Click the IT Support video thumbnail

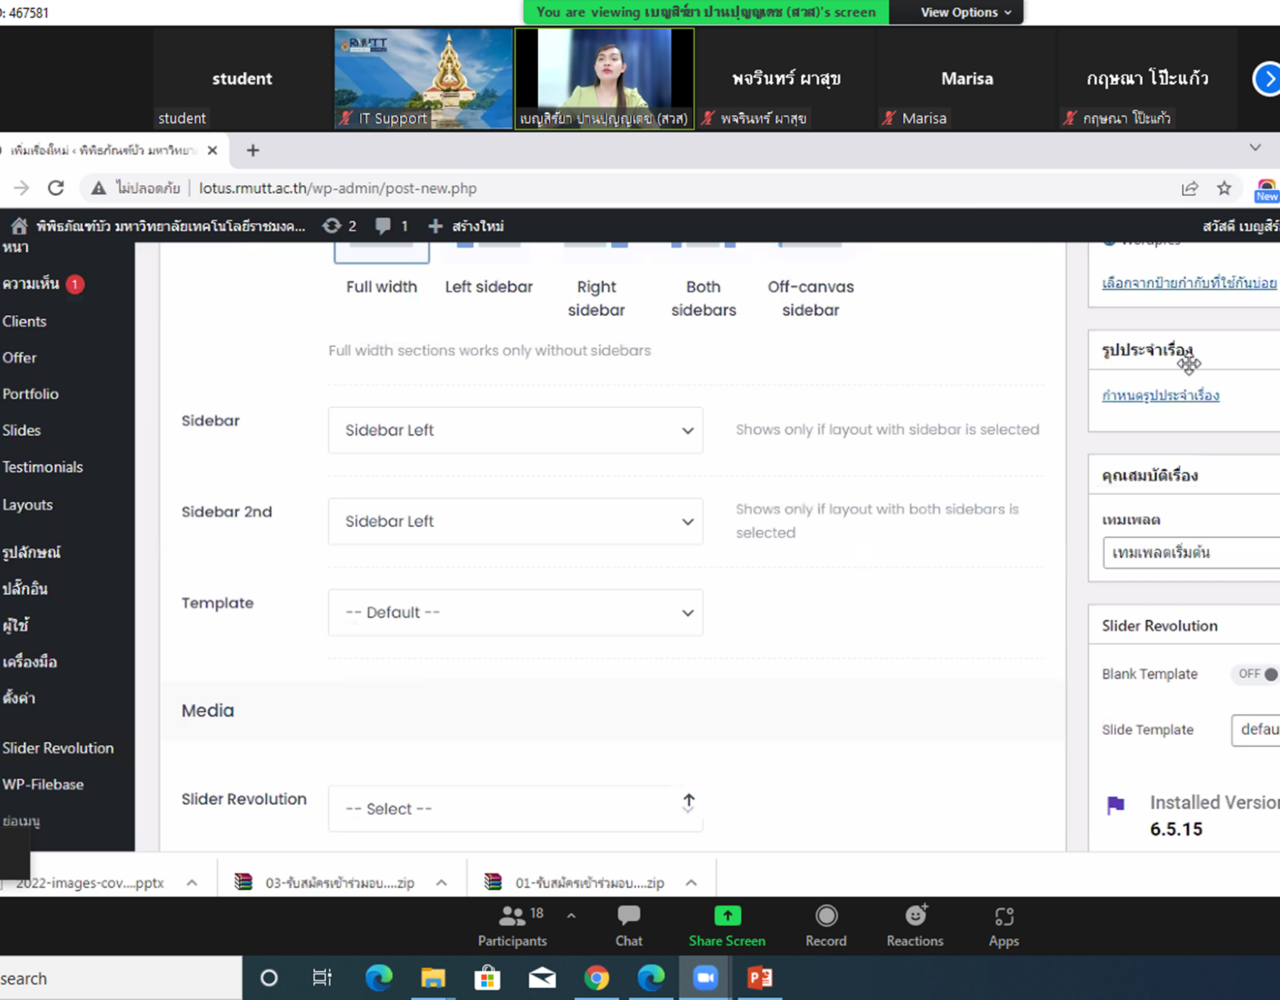click(x=423, y=79)
